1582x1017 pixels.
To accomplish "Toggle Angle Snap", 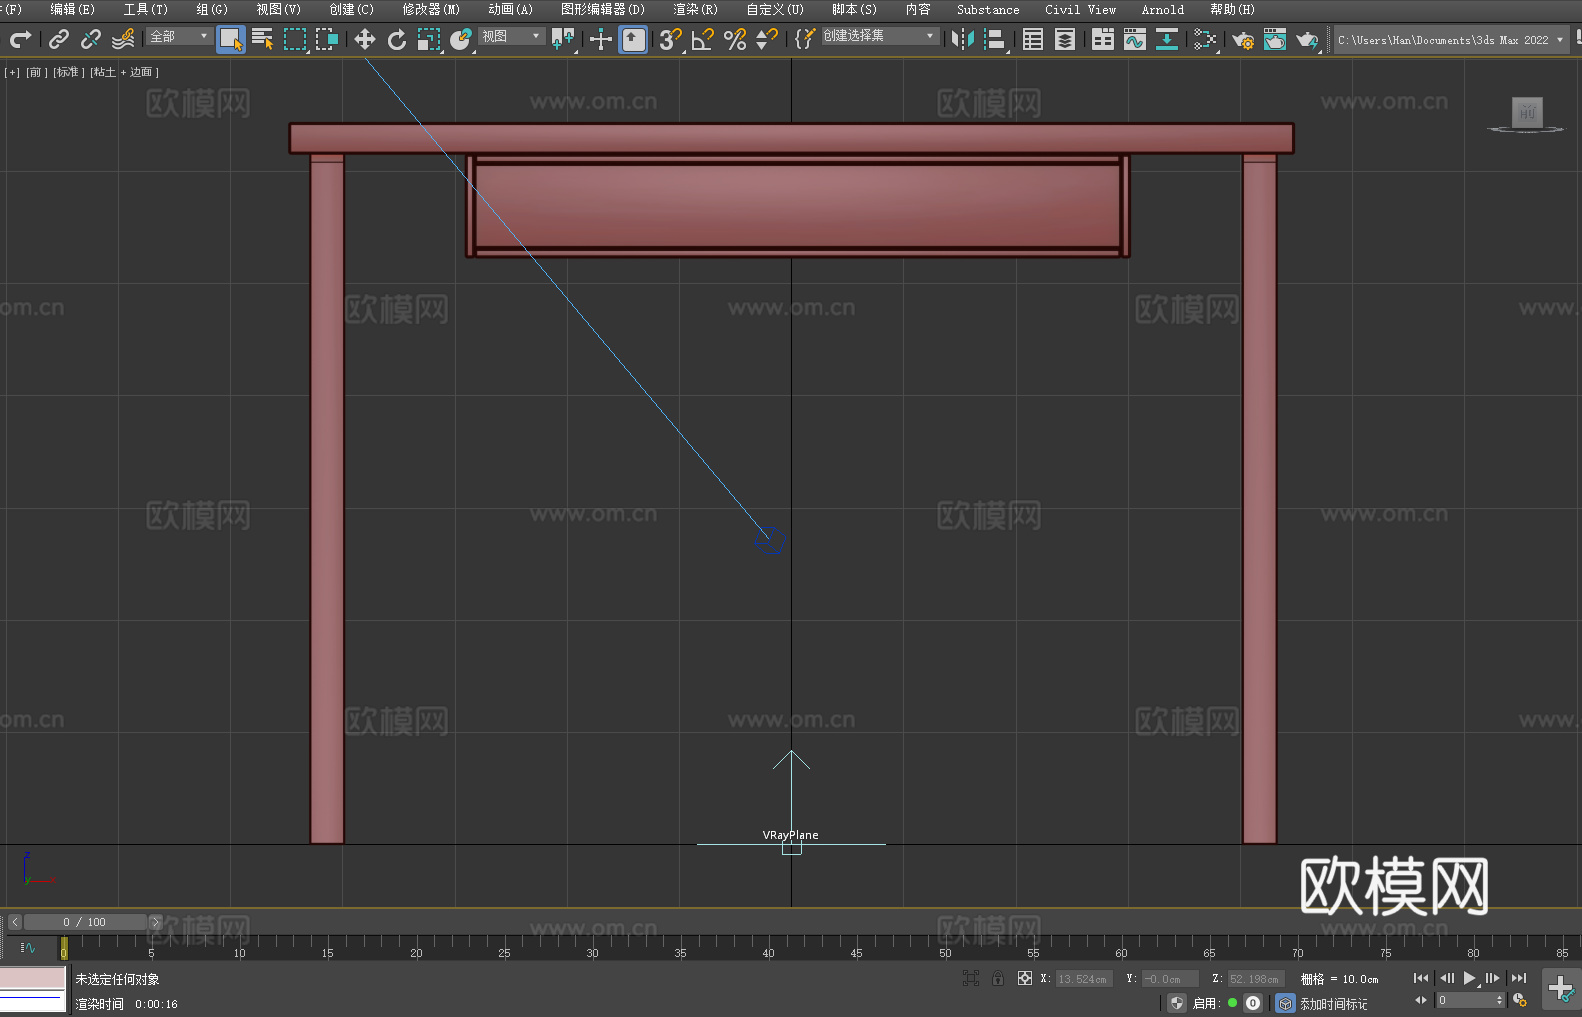I will coord(703,39).
